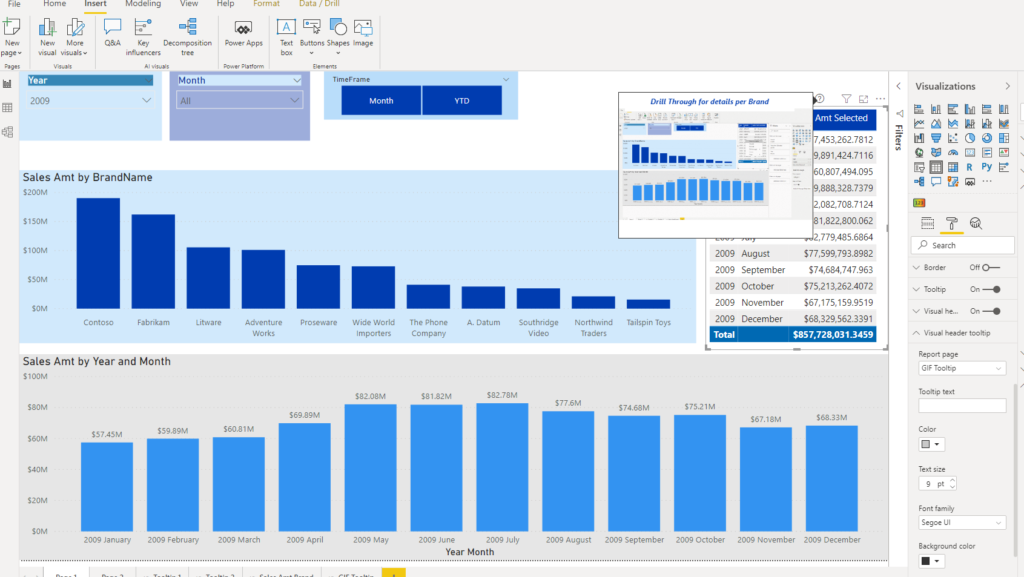Get more visuals via ellipsis icon
Image resolution: width=1024 pixels, height=577 pixels.
pos(987,181)
